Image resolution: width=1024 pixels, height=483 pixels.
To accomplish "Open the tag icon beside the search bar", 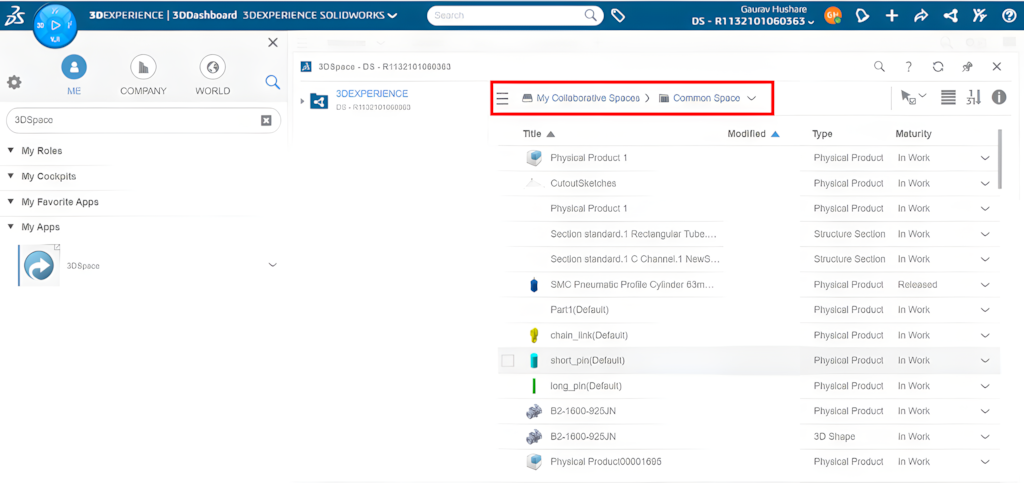I will coord(618,15).
